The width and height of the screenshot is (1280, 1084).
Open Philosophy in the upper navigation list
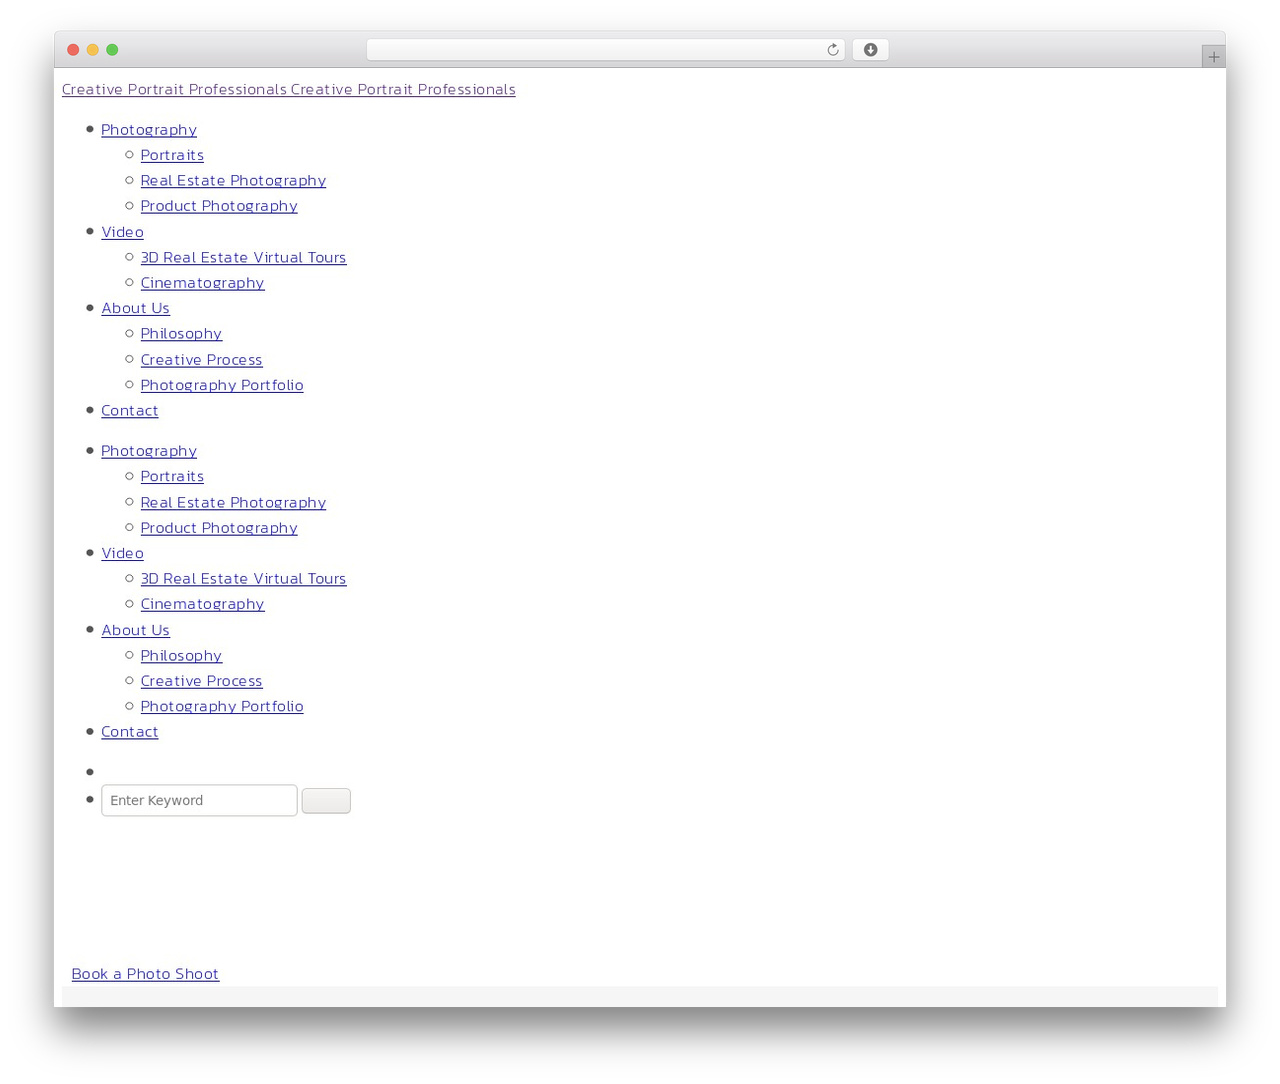[x=181, y=334]
